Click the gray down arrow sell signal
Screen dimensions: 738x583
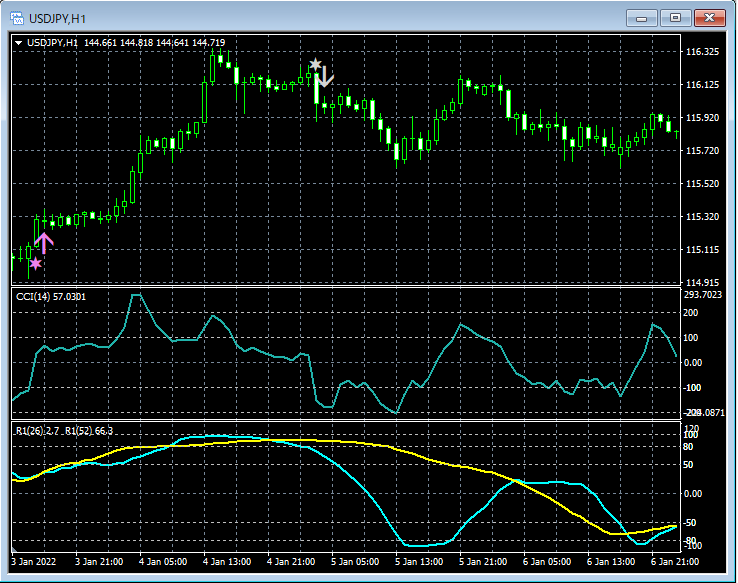pos(325,76)
